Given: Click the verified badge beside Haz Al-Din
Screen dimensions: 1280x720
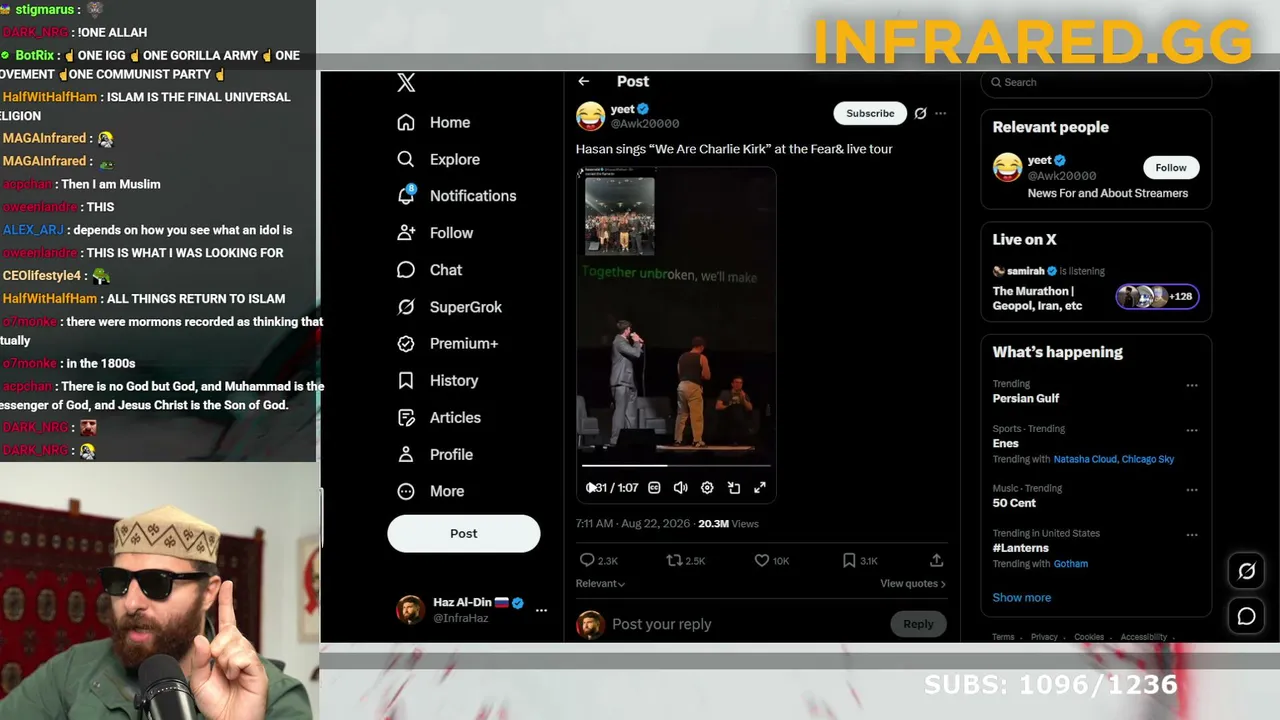Looking at the screenshot, I should [x=518, y=603].
